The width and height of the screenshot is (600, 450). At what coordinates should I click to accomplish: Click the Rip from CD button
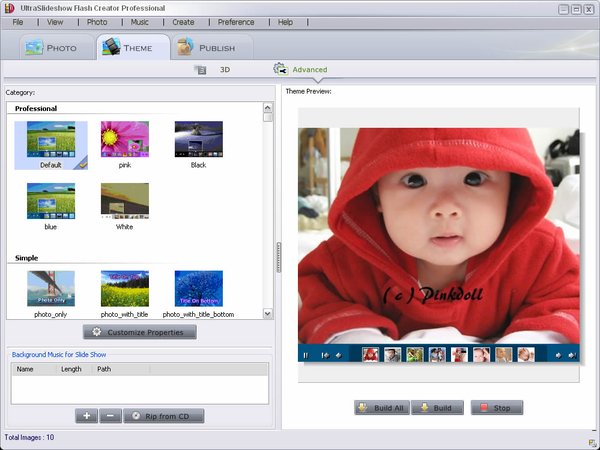[x=163, y=416]
